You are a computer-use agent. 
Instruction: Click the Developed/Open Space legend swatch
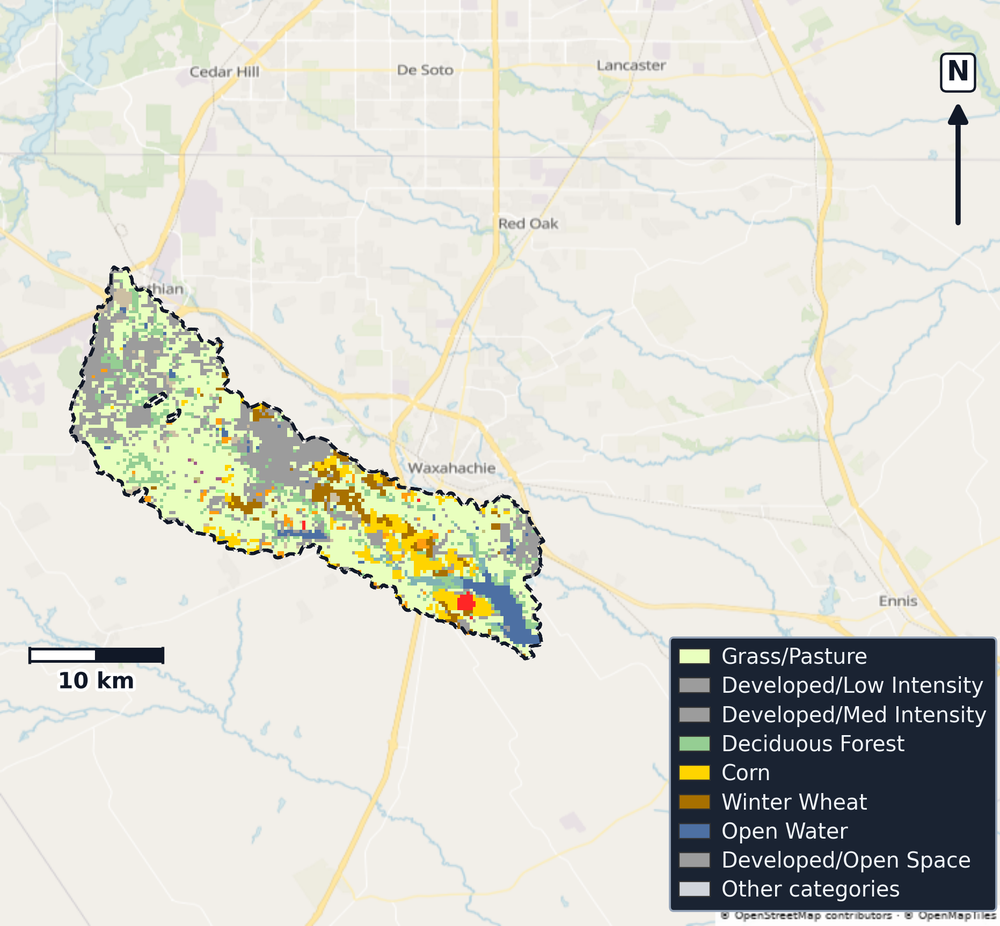tap(694, 860)
